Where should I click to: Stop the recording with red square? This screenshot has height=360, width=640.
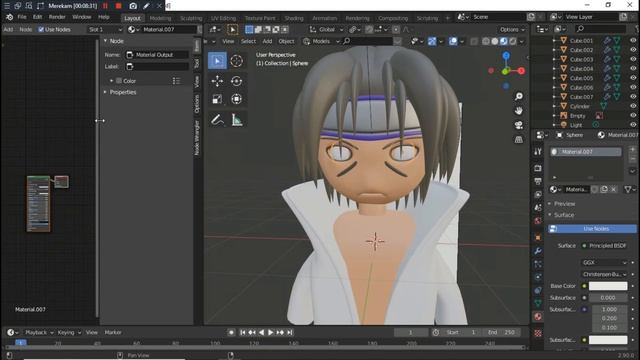(x=118, y=6)
